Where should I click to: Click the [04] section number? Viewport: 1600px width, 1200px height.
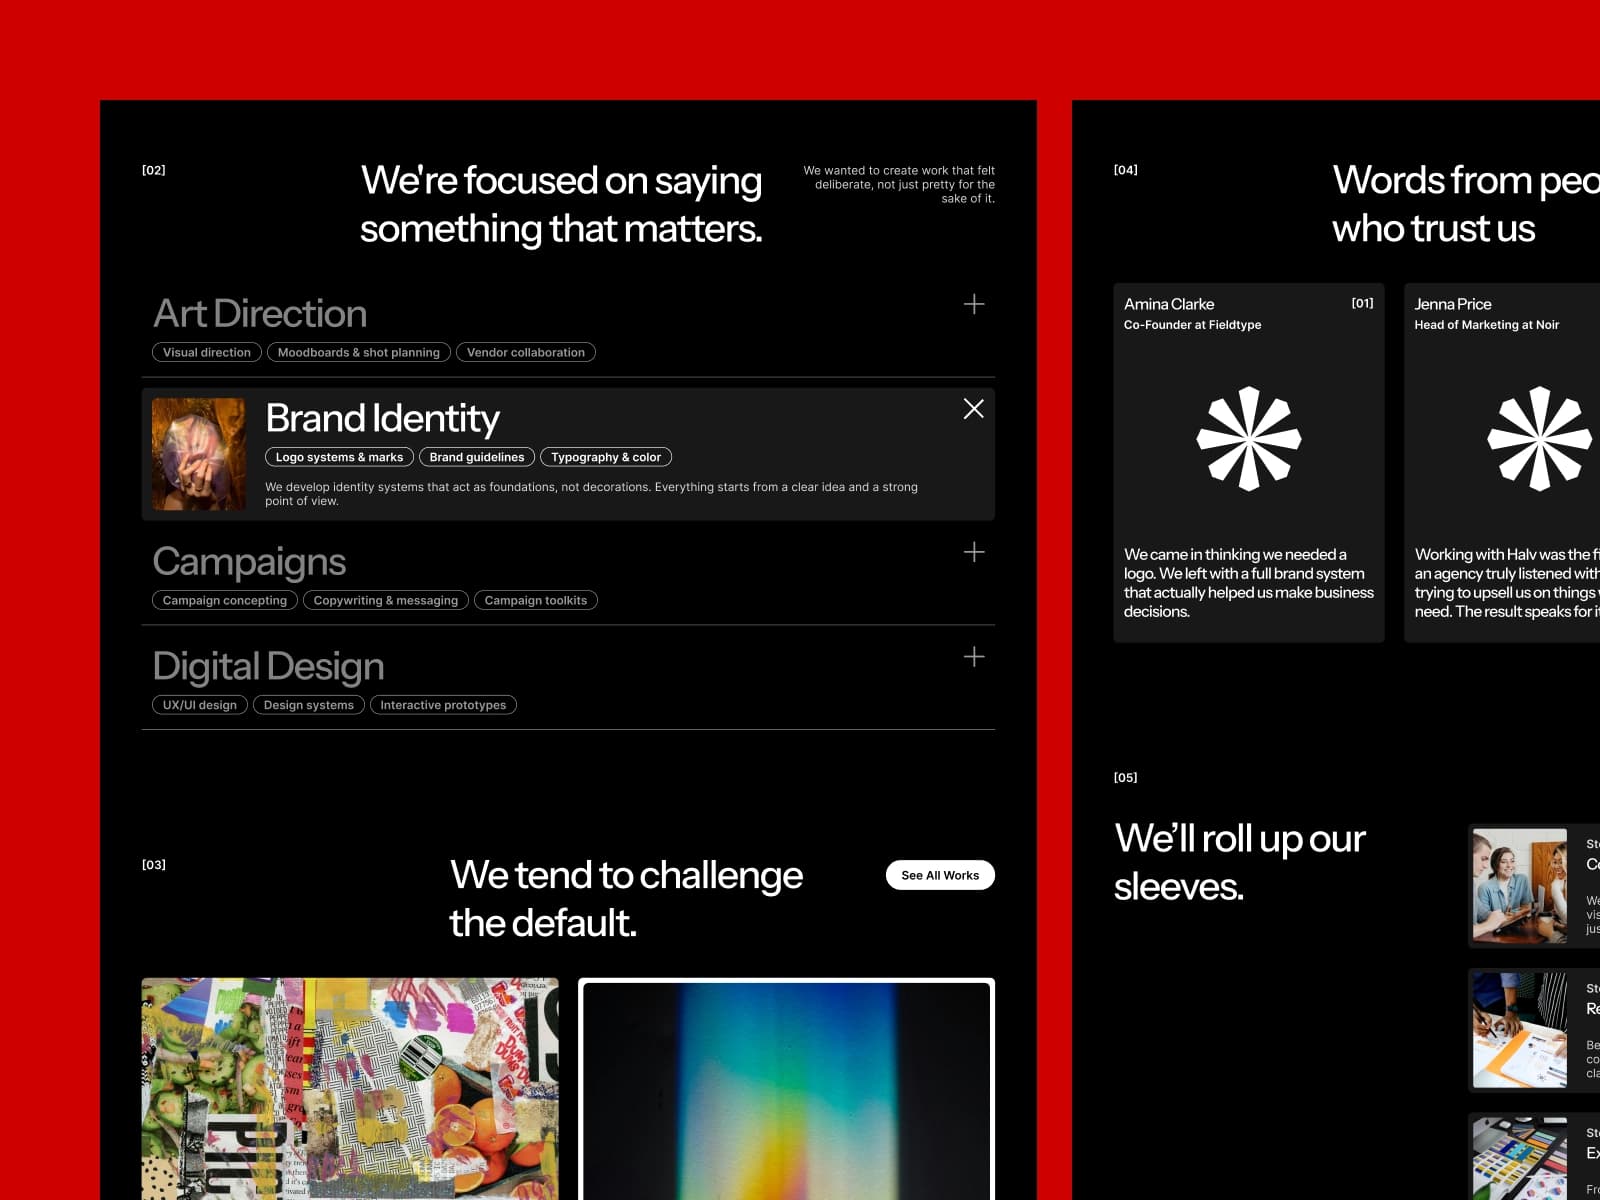coord(1126,170)
